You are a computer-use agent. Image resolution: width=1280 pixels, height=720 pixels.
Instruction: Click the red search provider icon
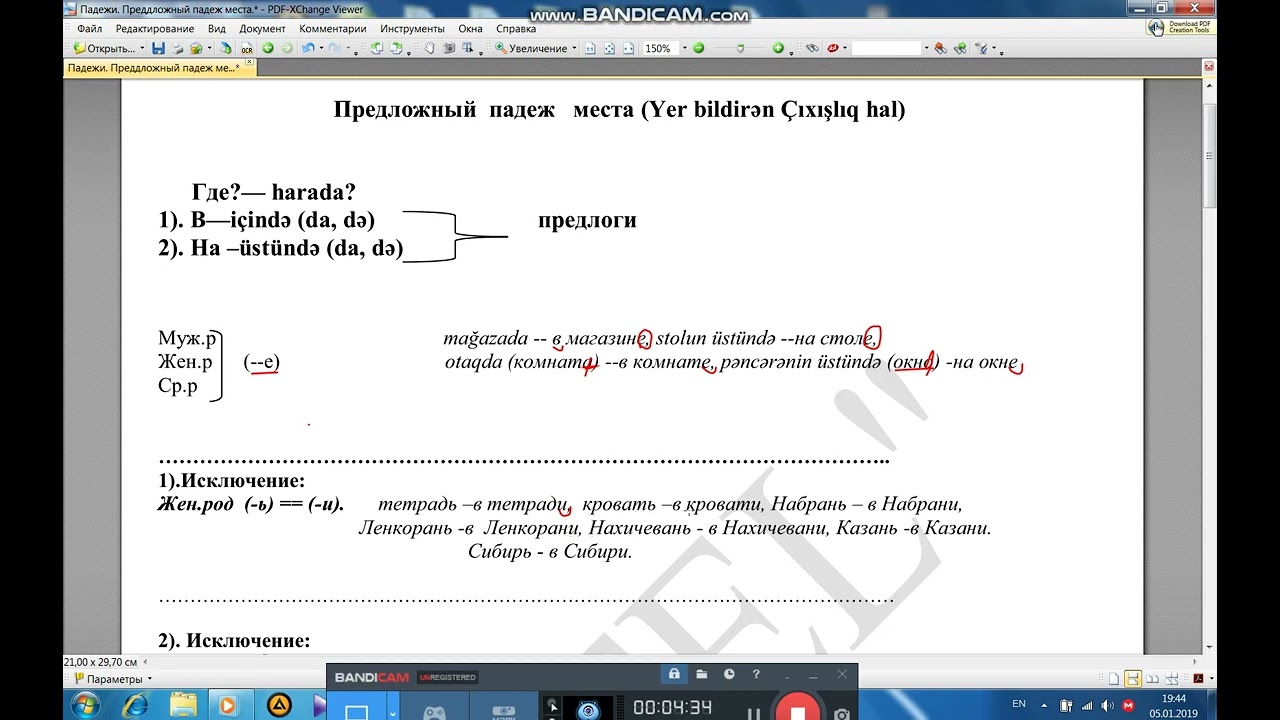[834, 48]
